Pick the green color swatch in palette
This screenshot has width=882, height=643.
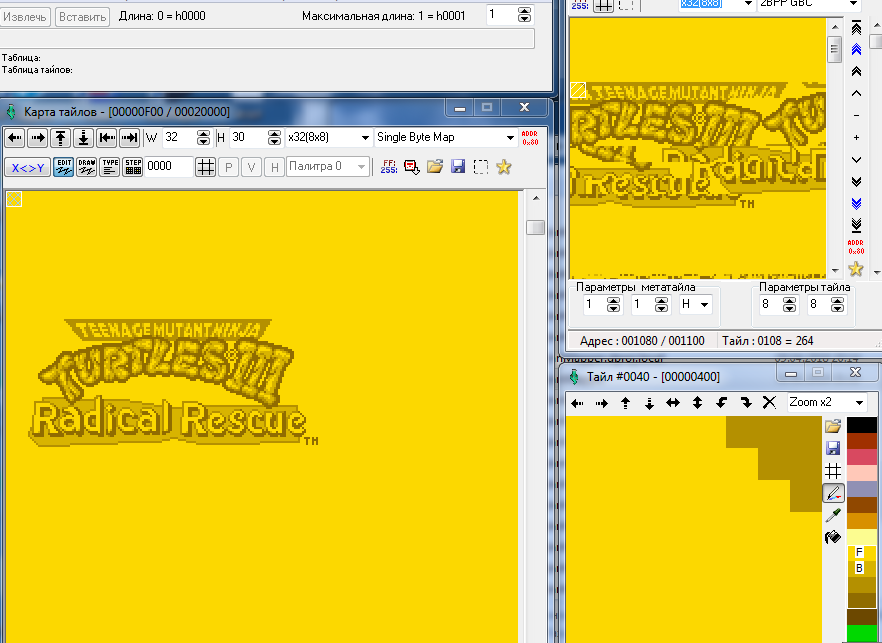coord(862,633)
